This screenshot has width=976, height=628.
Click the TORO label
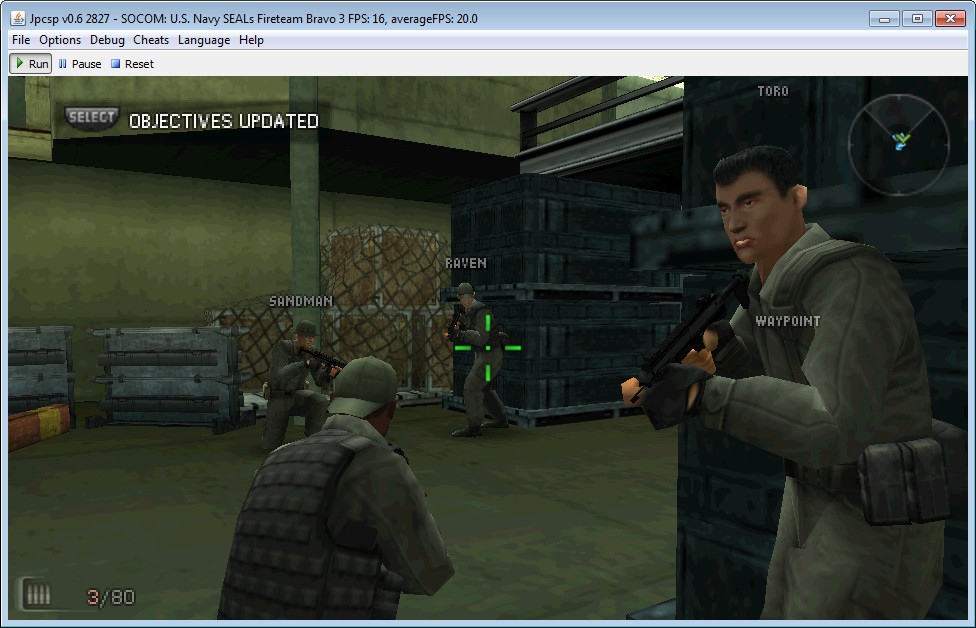(x=773, y=91)
